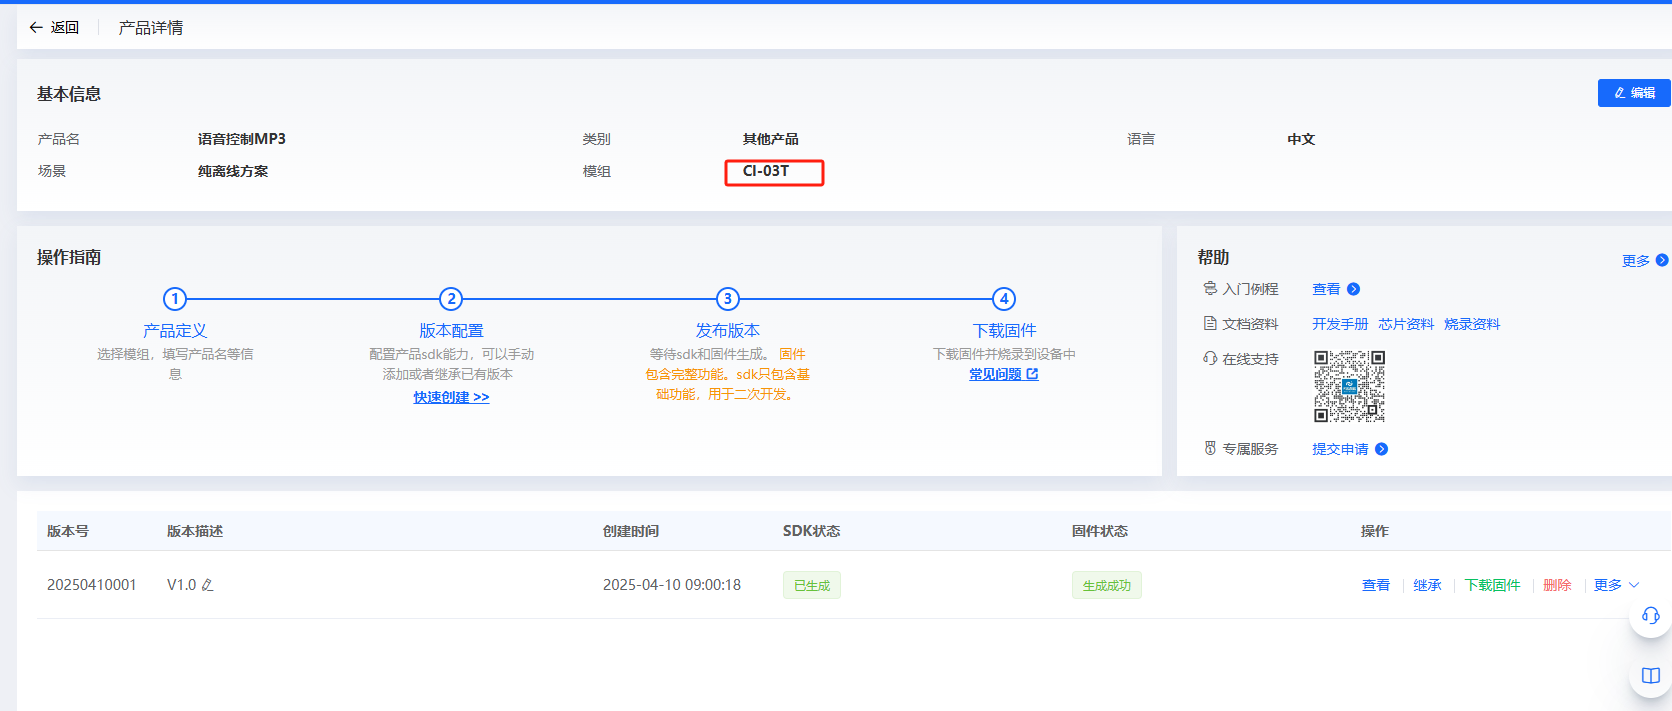The width and height of the screenshot is (1672, 711).
Task: Click step 1 circle 产品定义
Action: coord(175,299)
